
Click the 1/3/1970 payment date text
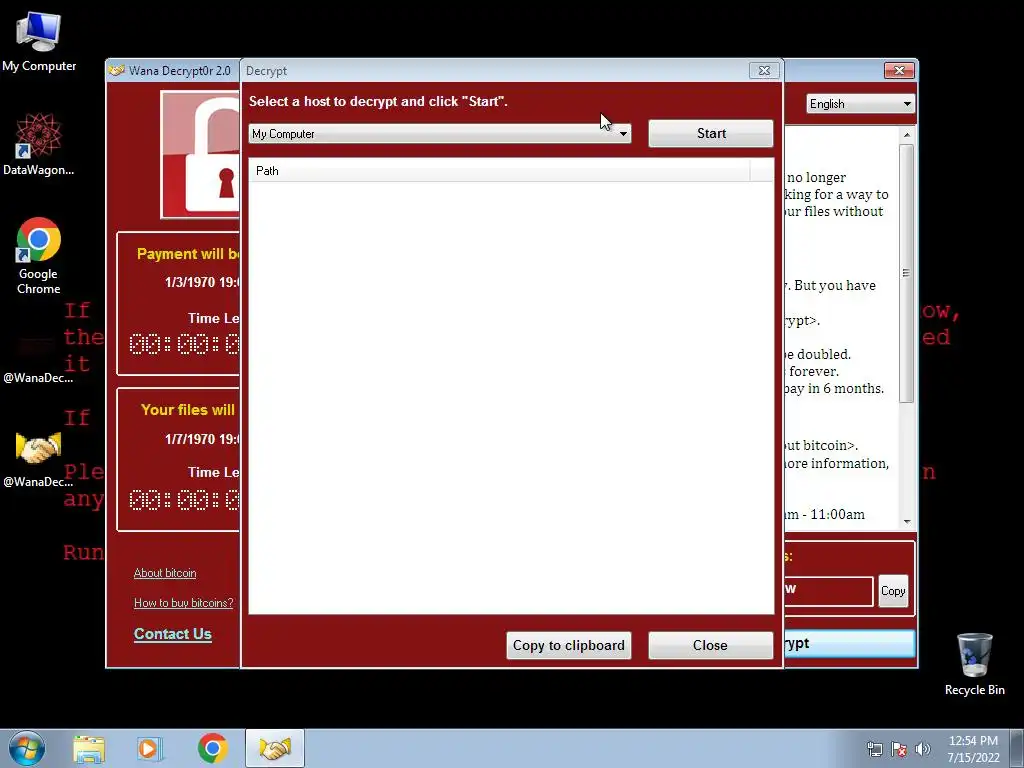pyautogui.click(x=202, y=282)
